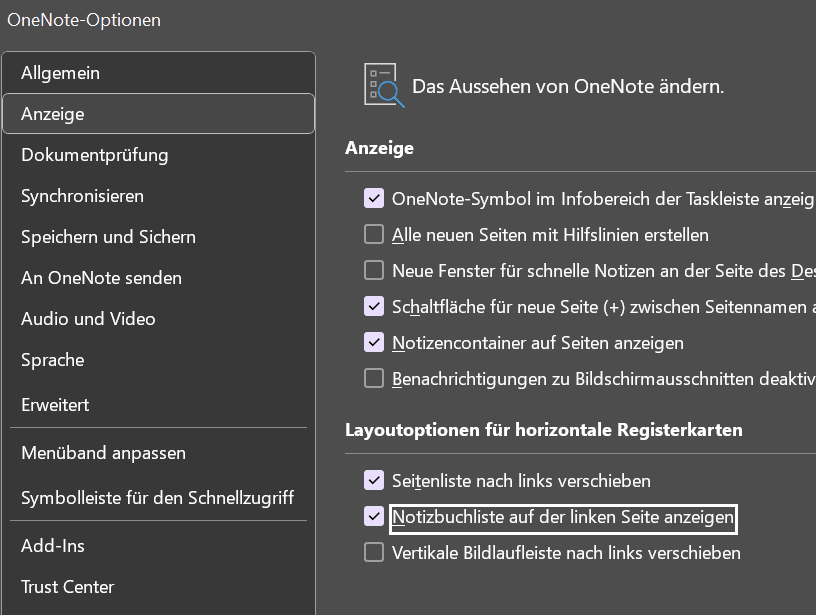The width and height of the screenshot is (816, 615).
Task: Open Symbolleiste für den Schnellzugriff
Action: pyautogui.click(x=159, y=498)
